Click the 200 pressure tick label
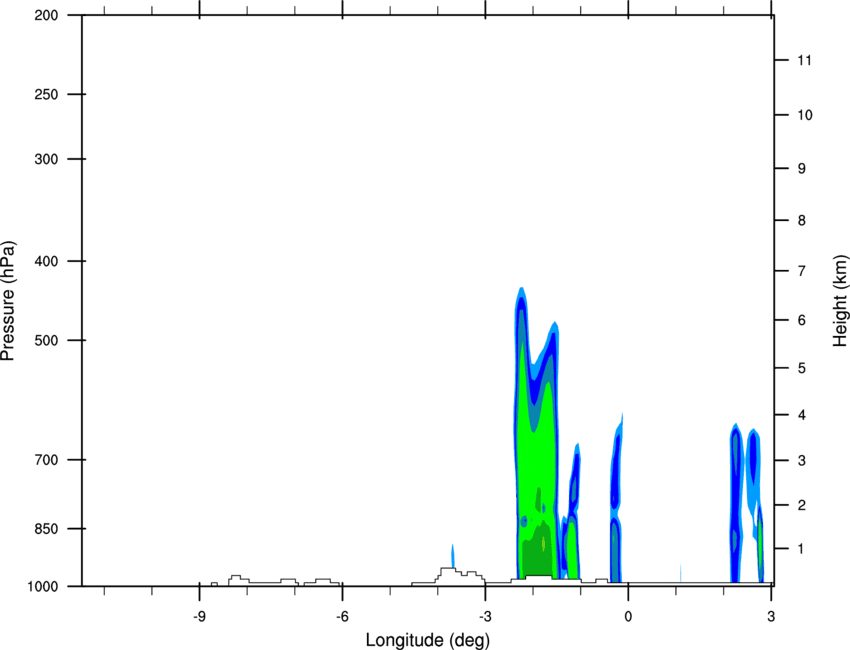This screenshot has width=850, height=650. pos(46,15)
